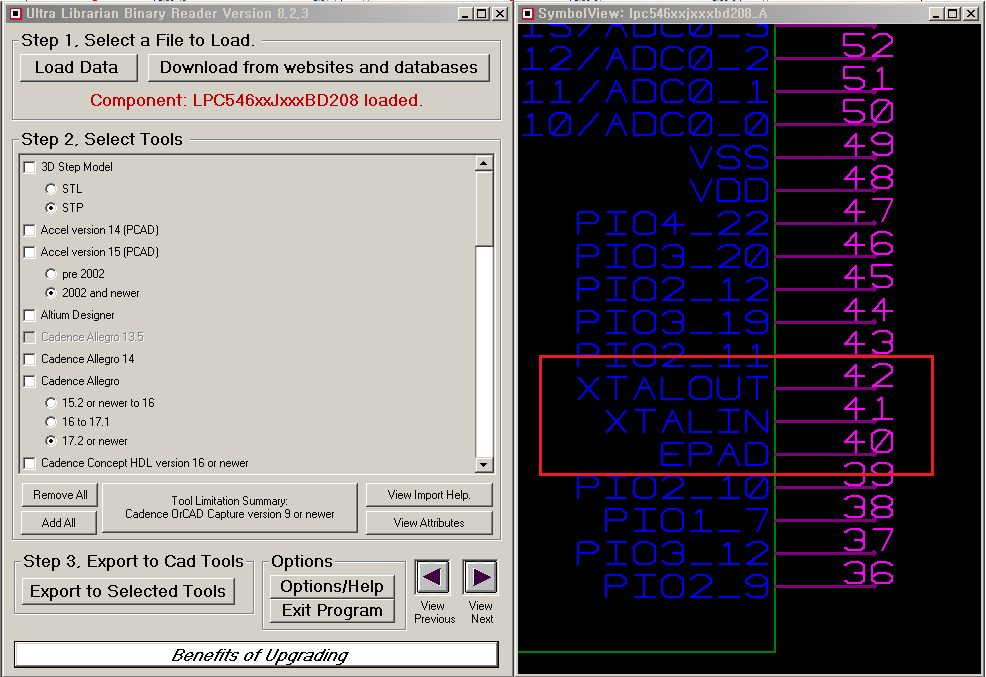Click the PIO2_10 pin label
Viewport: 986px width, 677px height.
(673, 488)
